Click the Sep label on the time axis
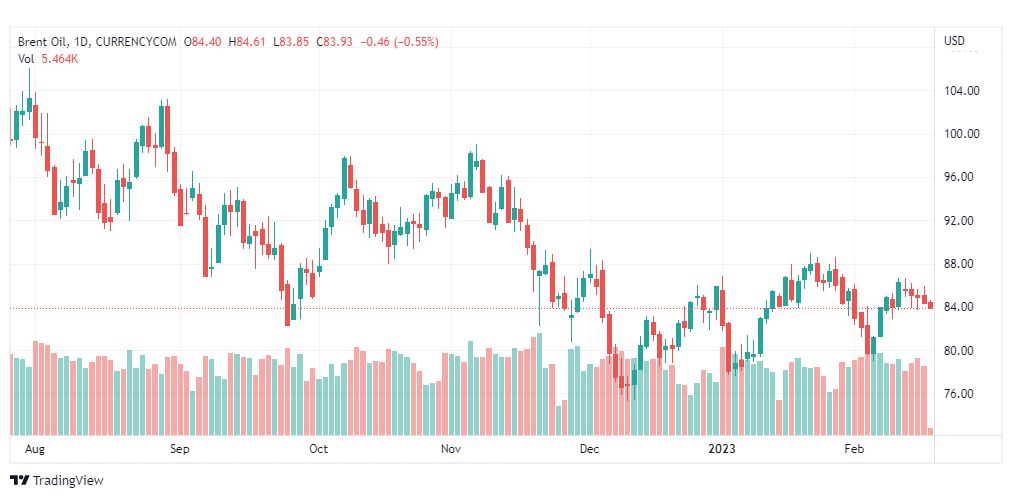1012x498 pixels. point(179,449)
